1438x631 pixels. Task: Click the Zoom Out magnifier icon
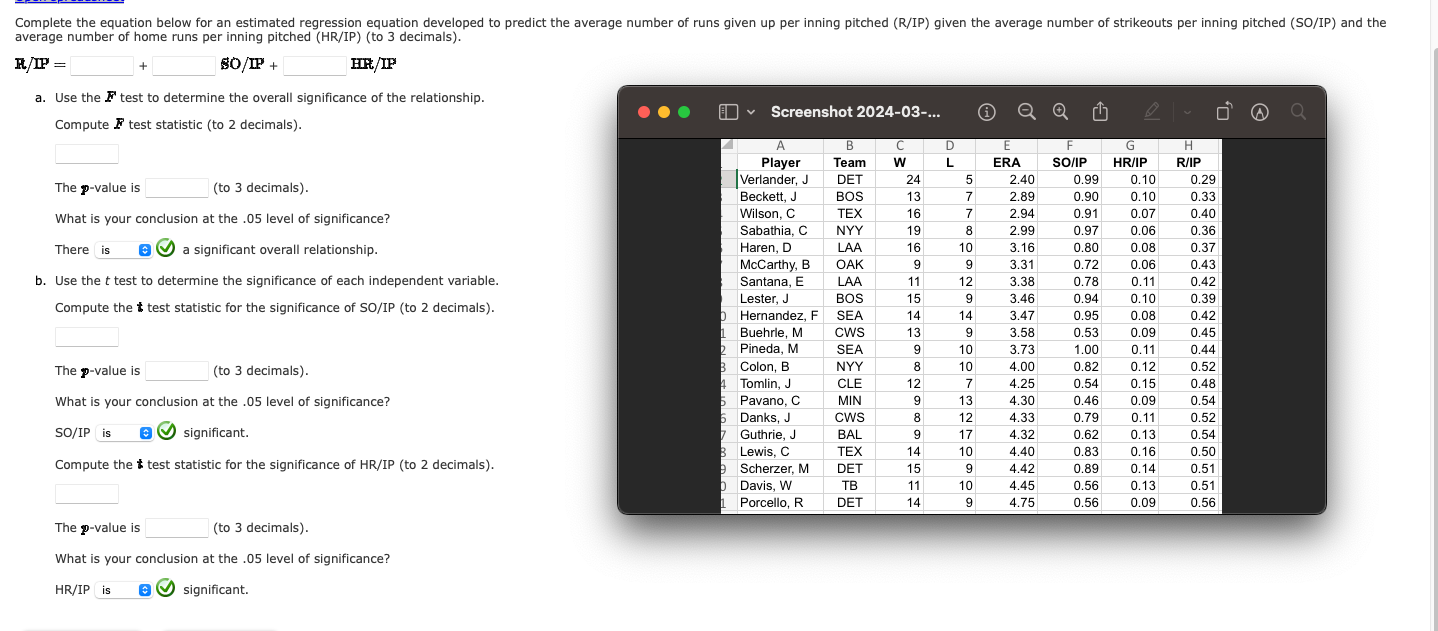click(1026, 112)
